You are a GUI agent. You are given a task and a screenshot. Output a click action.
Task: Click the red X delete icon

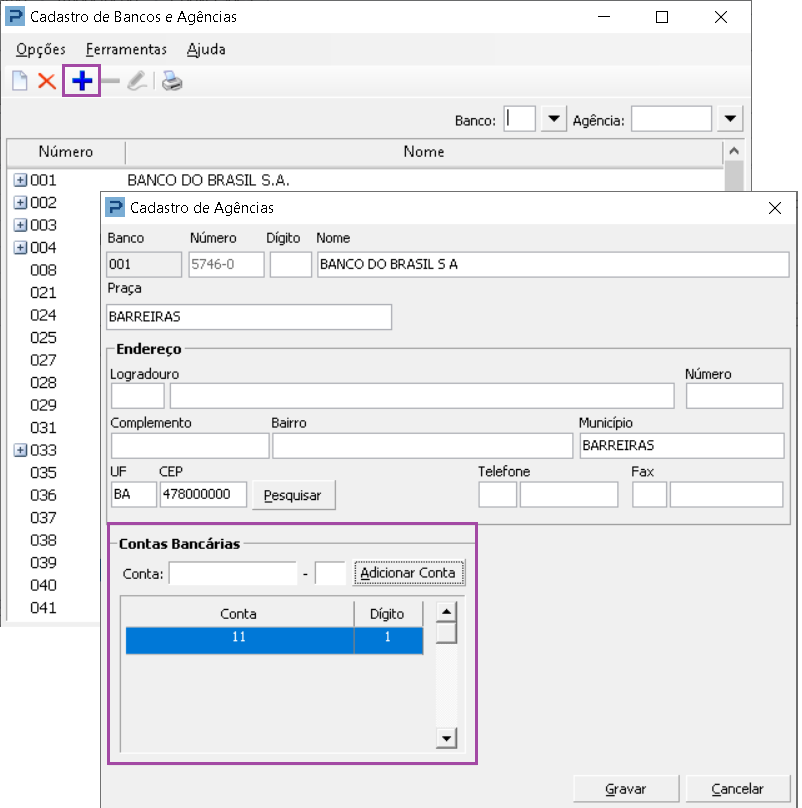tap(47, 81)
